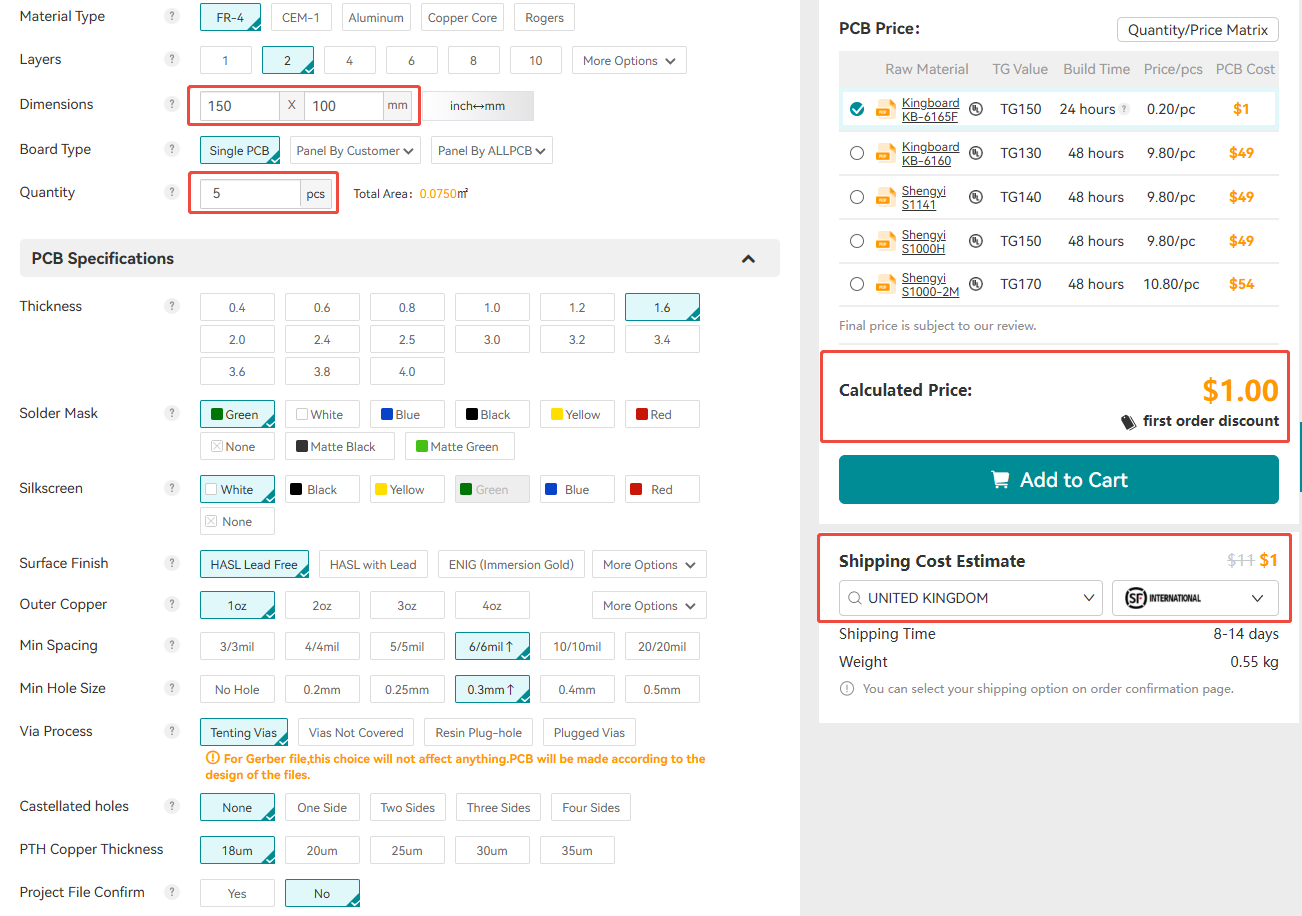1302x916 pixels.
Task: Select Shengyi S1141 radio button
Action: point(857,197)
